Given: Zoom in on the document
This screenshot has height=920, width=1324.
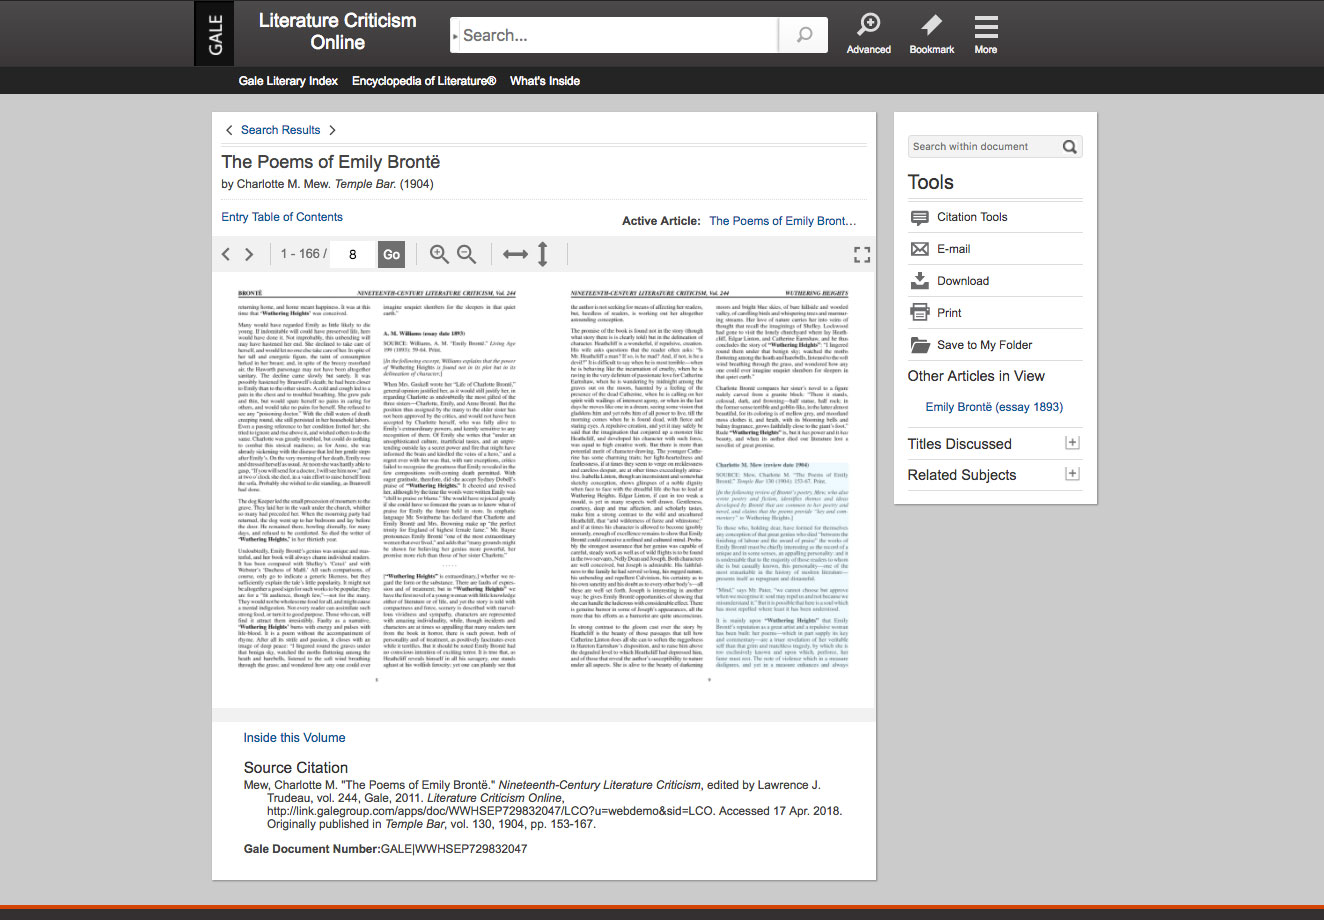Looking at the screenshot, I should (x=439, y=254).
